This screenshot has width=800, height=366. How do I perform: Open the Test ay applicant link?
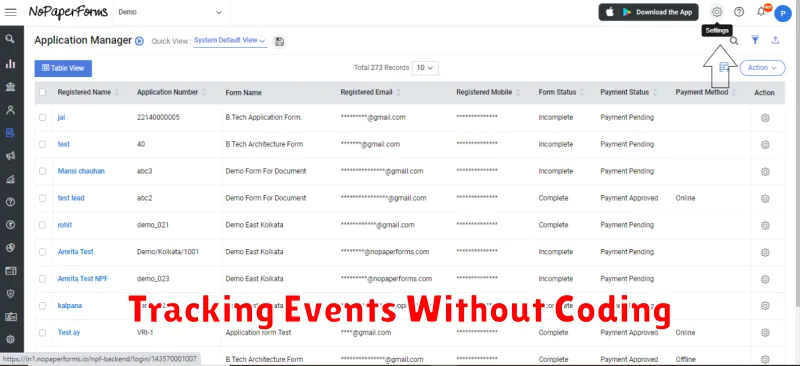tap(69, 332)
